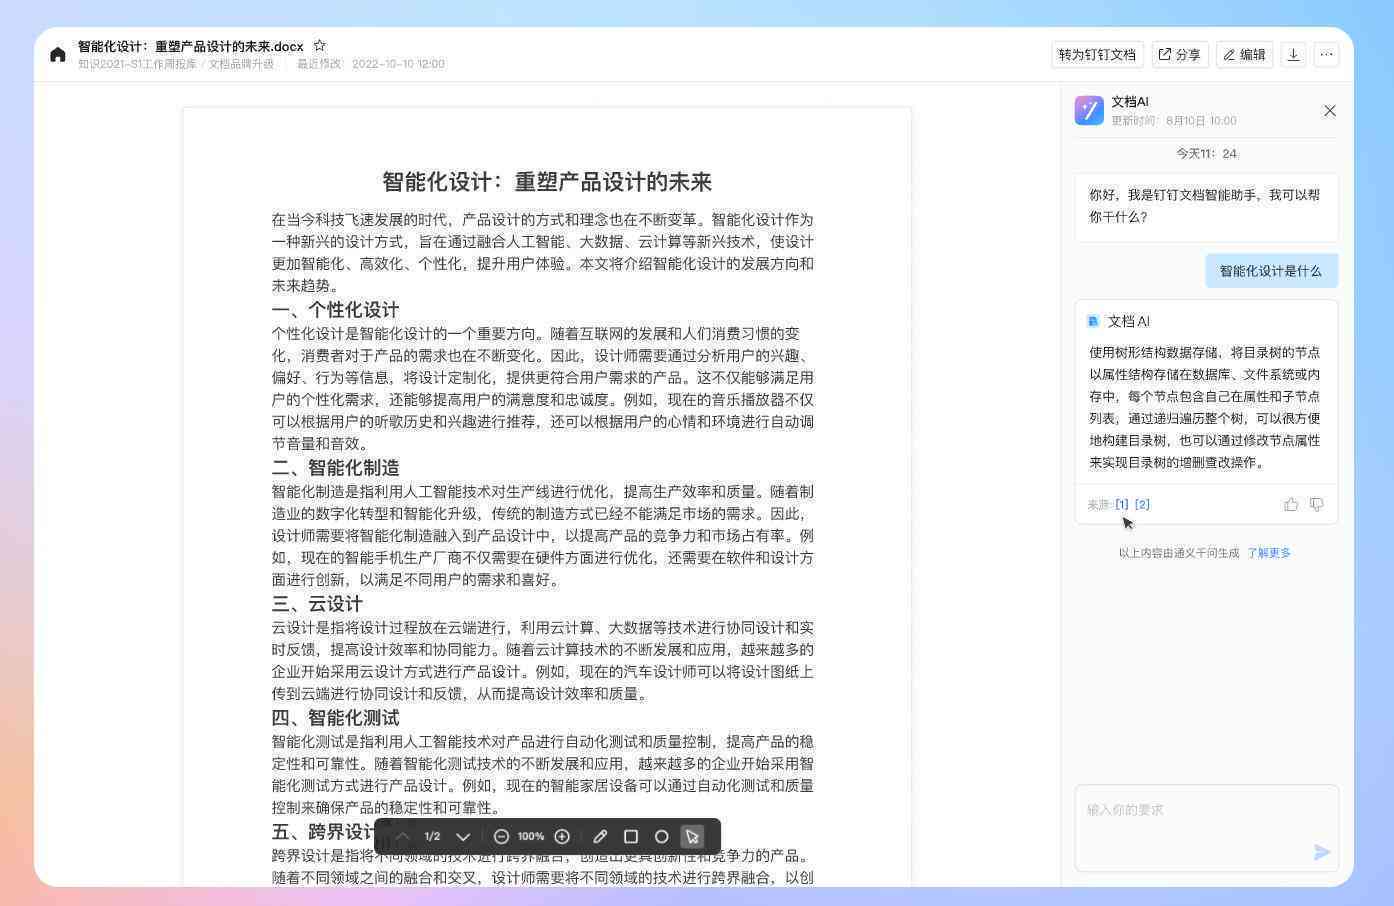1394x906 pixels.
Task: Open the more options ellipsis menu
Action: (x=1326, y=55)
